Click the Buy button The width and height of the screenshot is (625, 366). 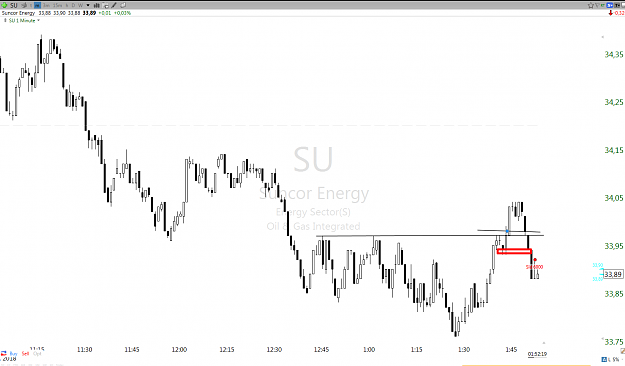click(14, 354)
